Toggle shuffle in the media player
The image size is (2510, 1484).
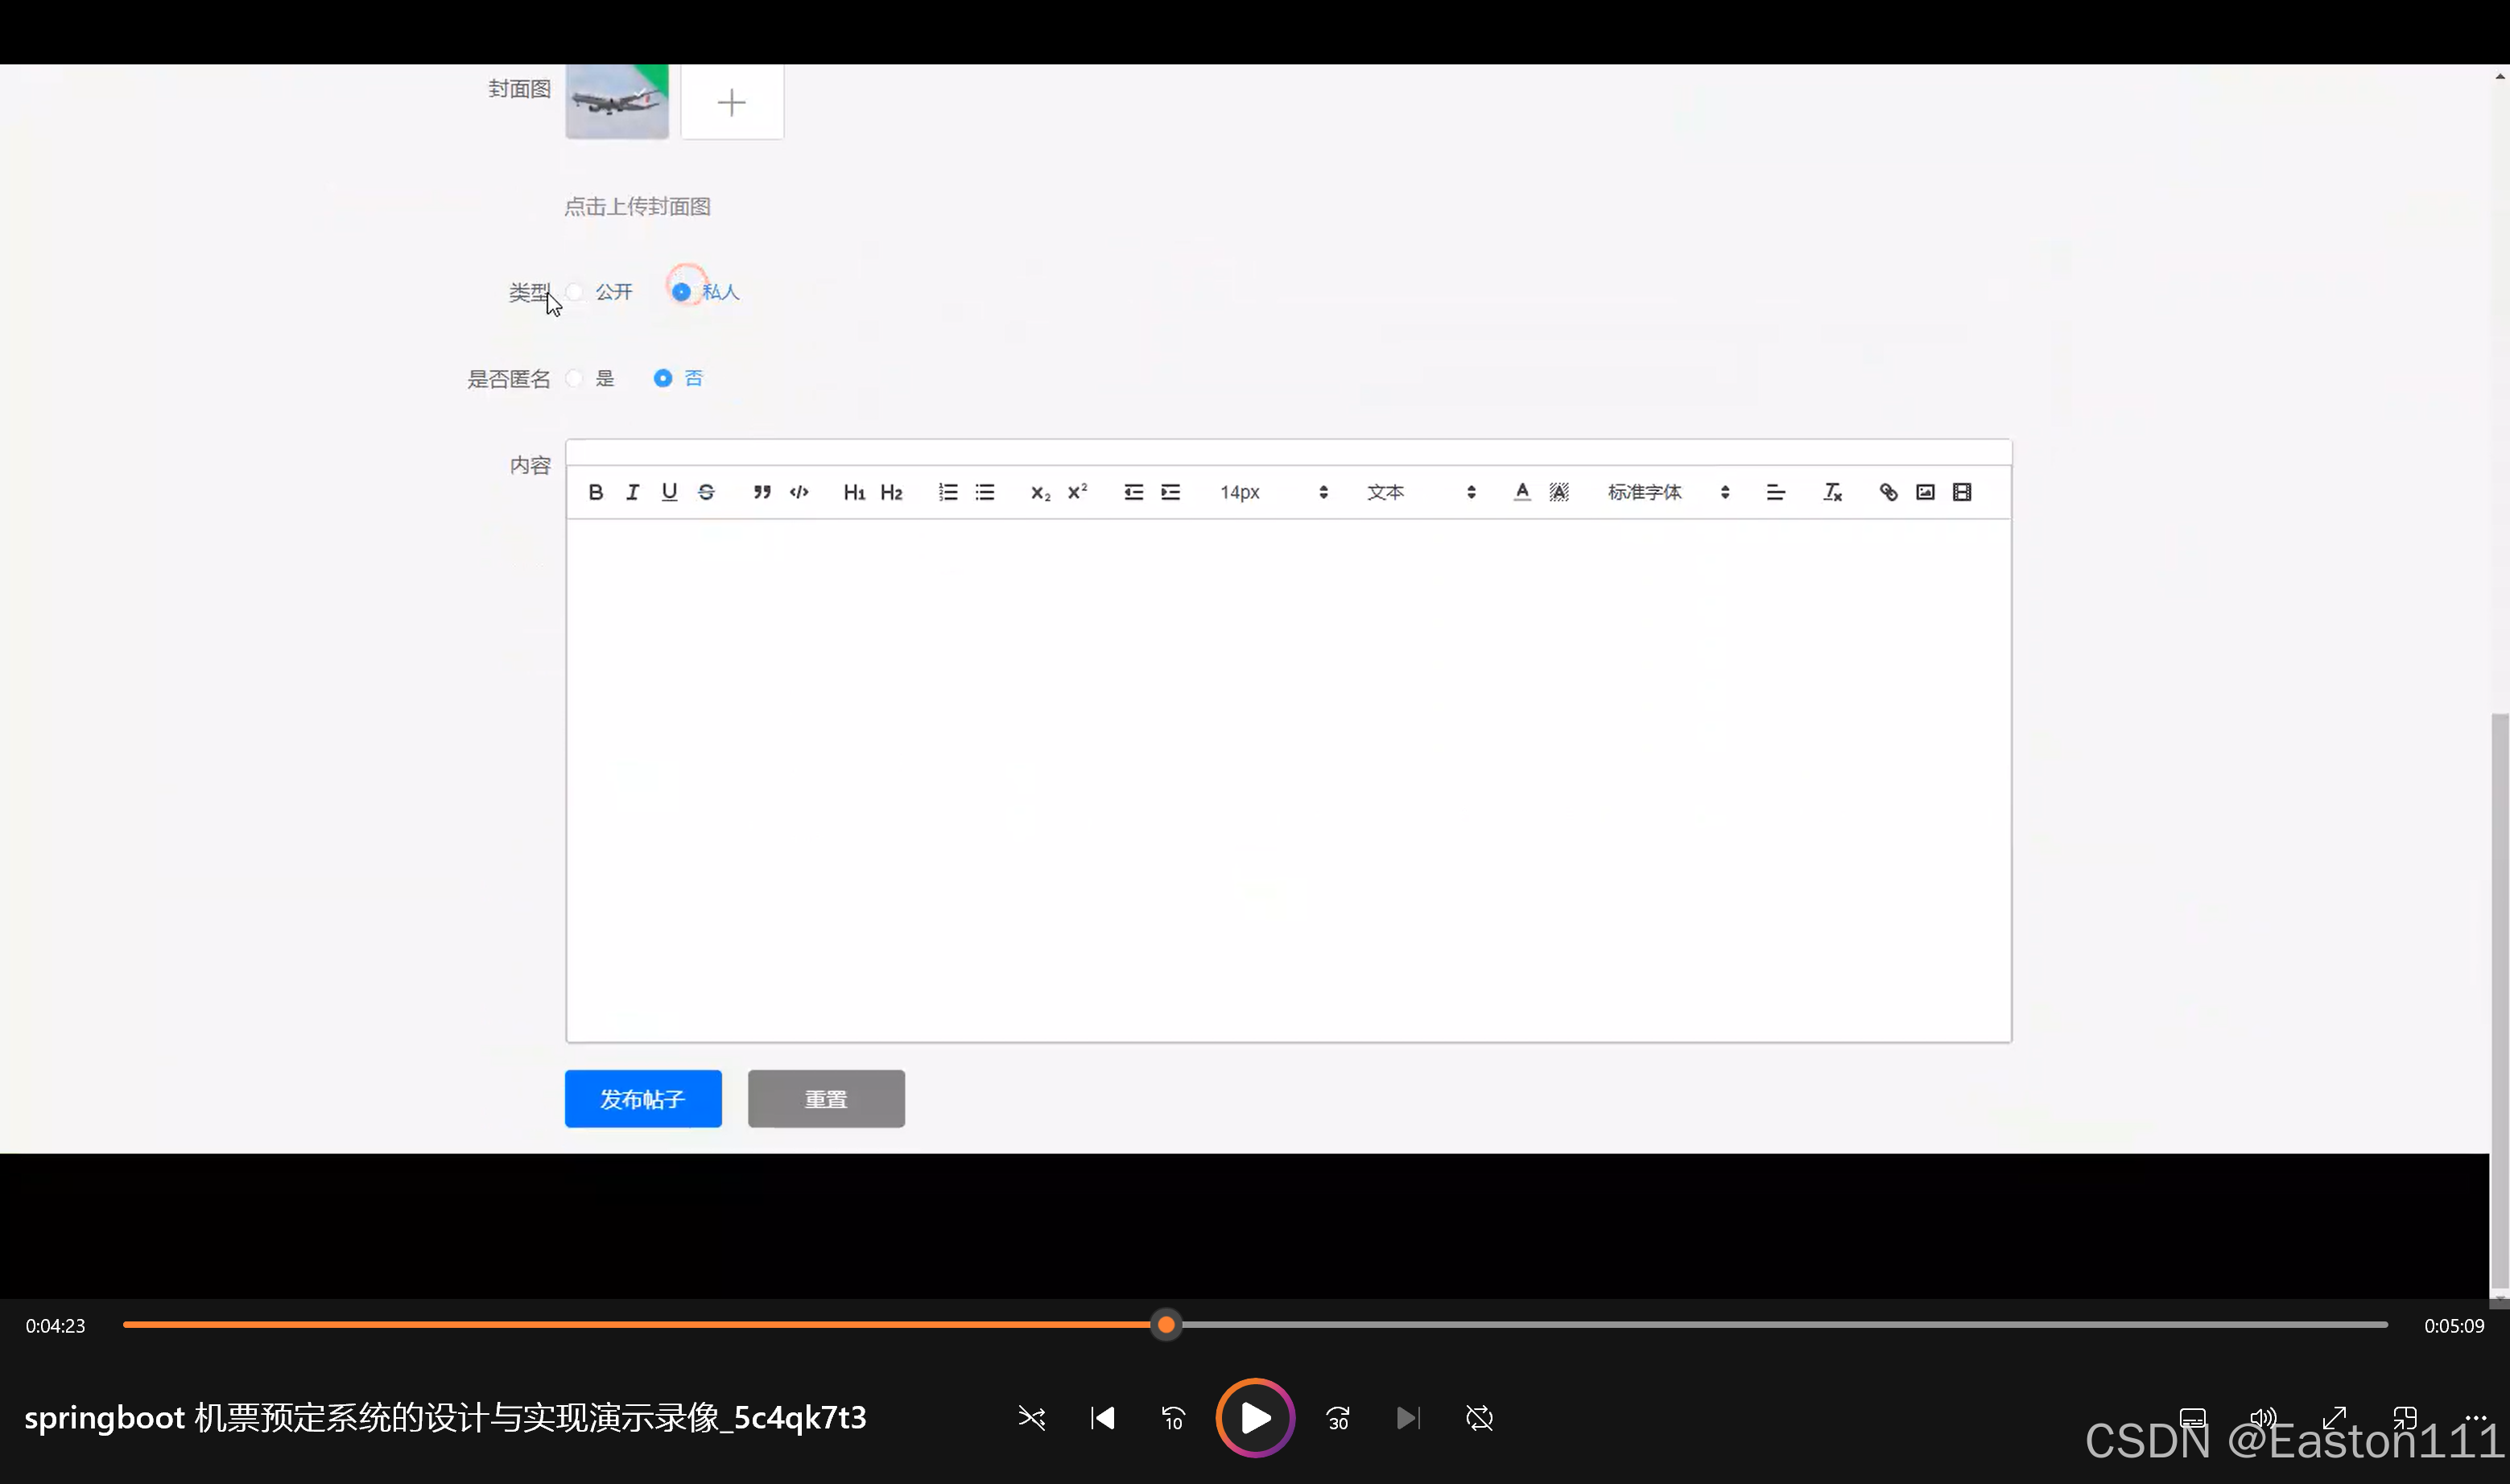tap(1032, 1418)
